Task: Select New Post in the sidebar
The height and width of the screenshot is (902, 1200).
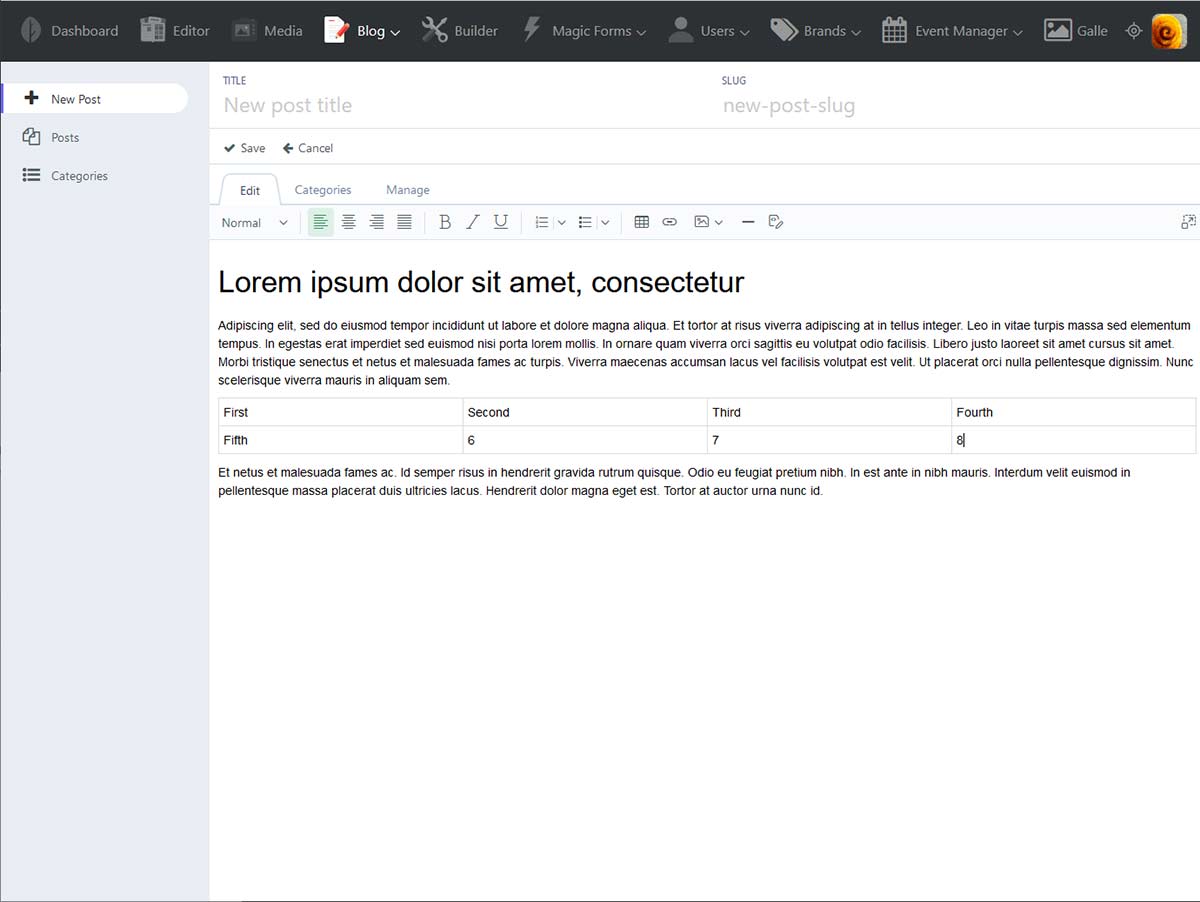Action: coord(95,99)
